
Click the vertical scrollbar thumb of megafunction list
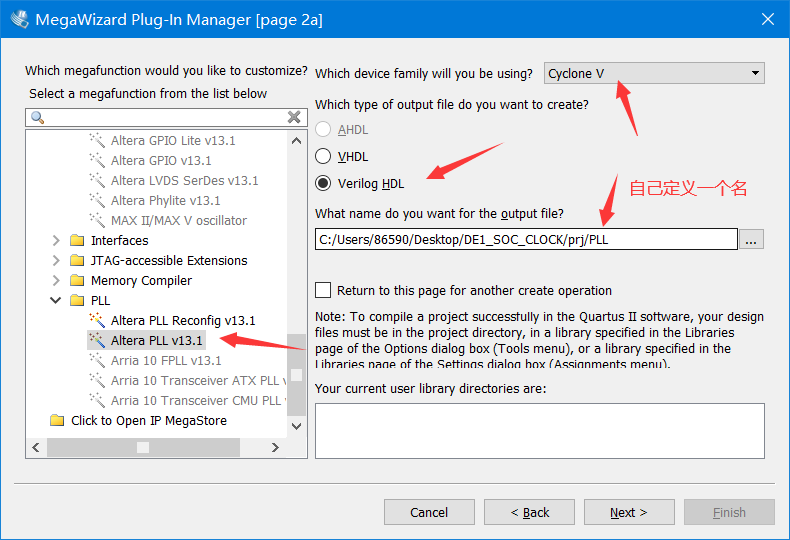click(297, 375)
